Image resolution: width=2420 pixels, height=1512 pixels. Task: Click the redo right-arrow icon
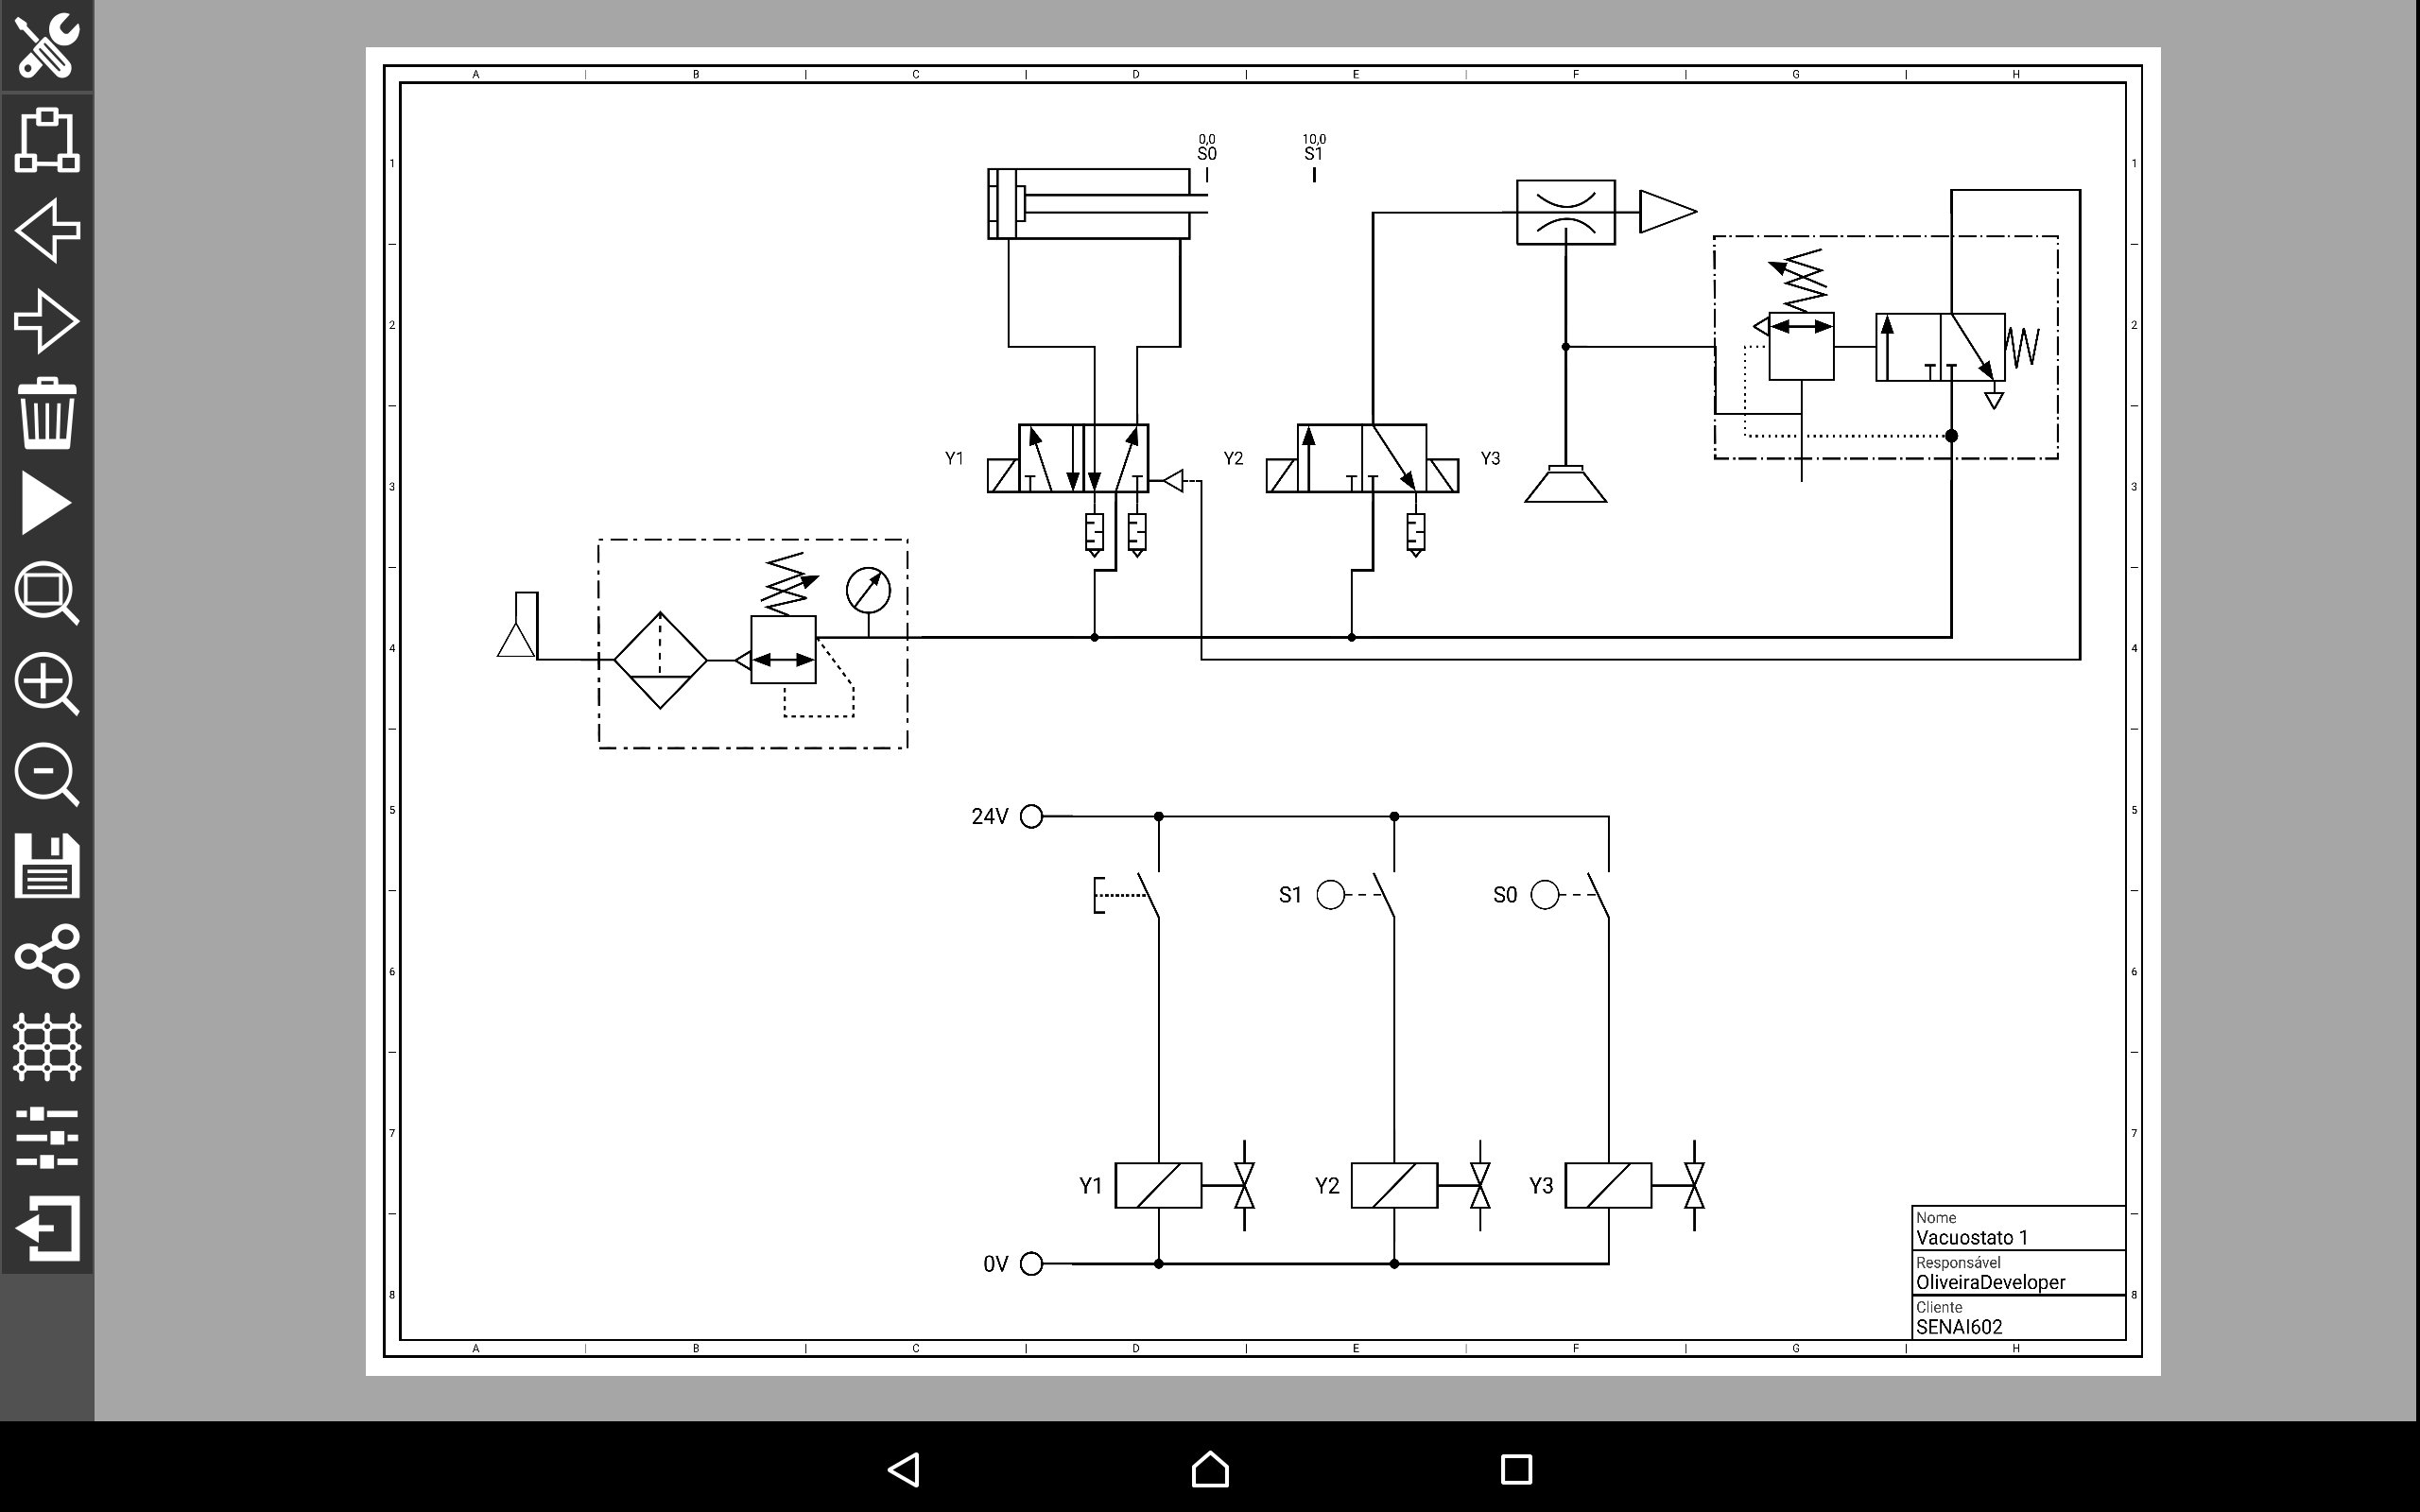(x=47, y=321)
